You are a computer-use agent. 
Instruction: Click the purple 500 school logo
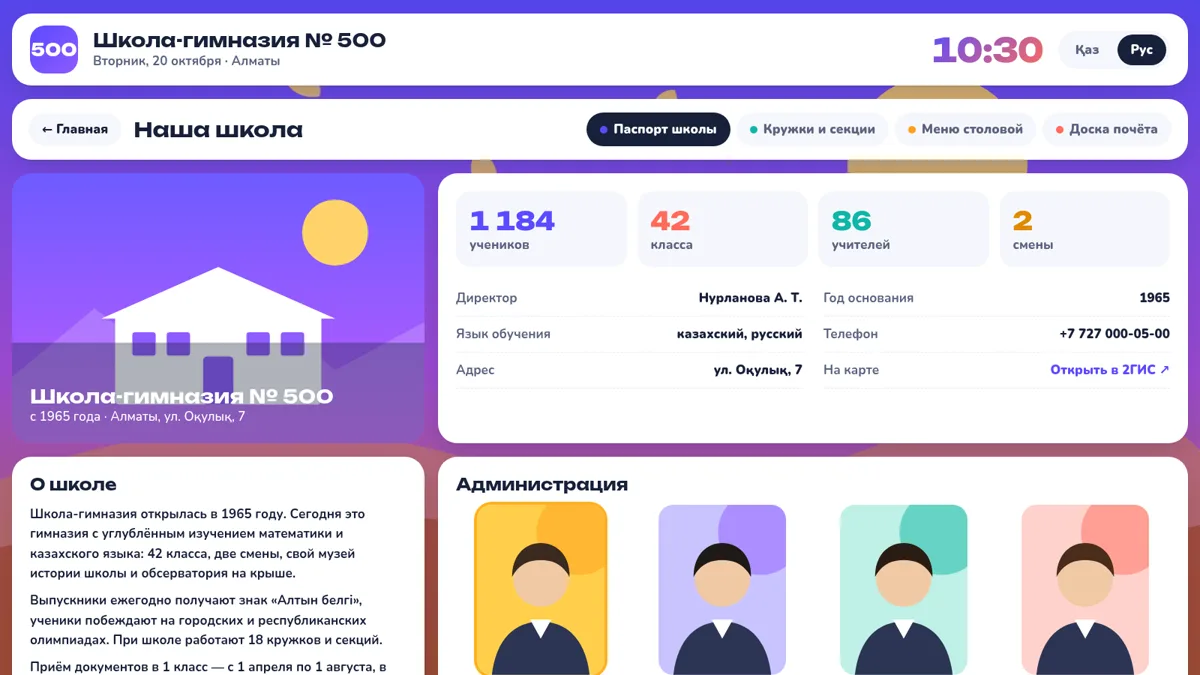[x=54, y=50]
